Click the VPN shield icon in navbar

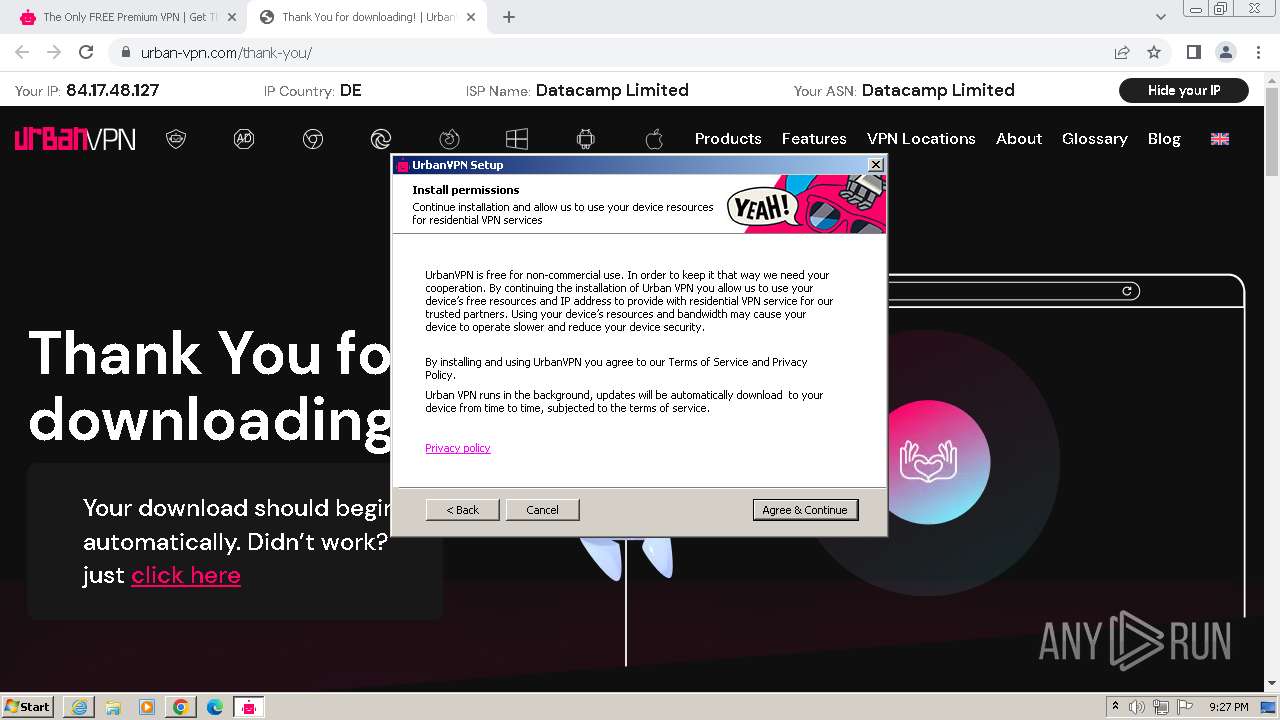pyautogui.click(x=176, y=139)
